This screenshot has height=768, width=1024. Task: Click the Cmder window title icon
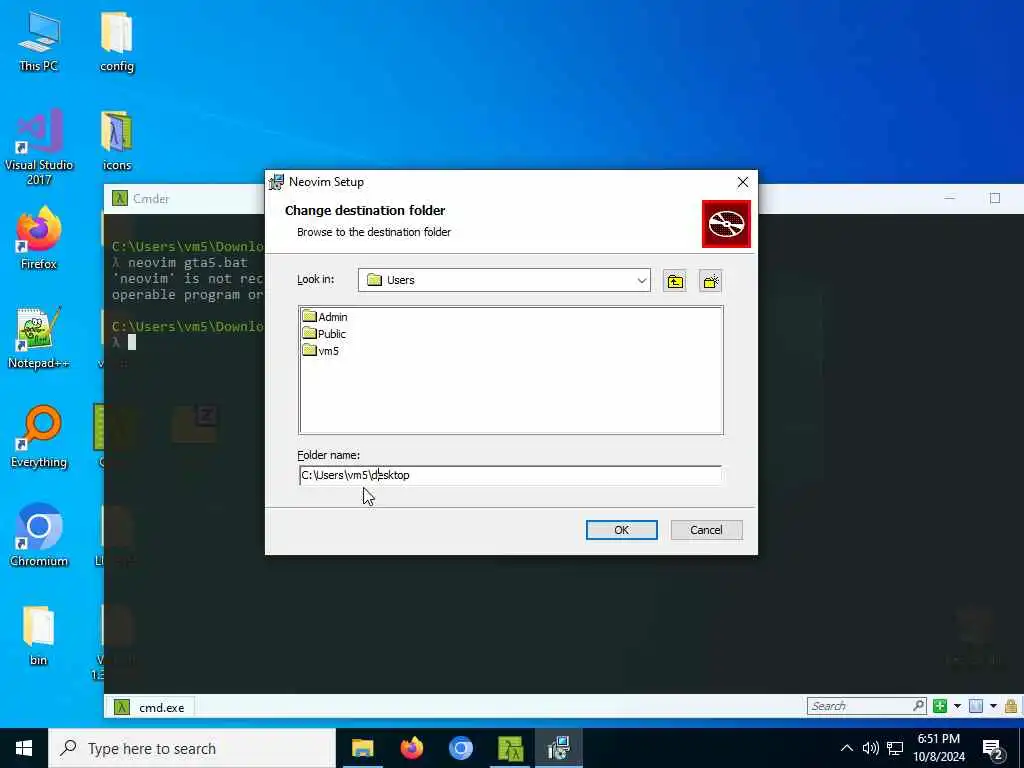click(120, 199)
